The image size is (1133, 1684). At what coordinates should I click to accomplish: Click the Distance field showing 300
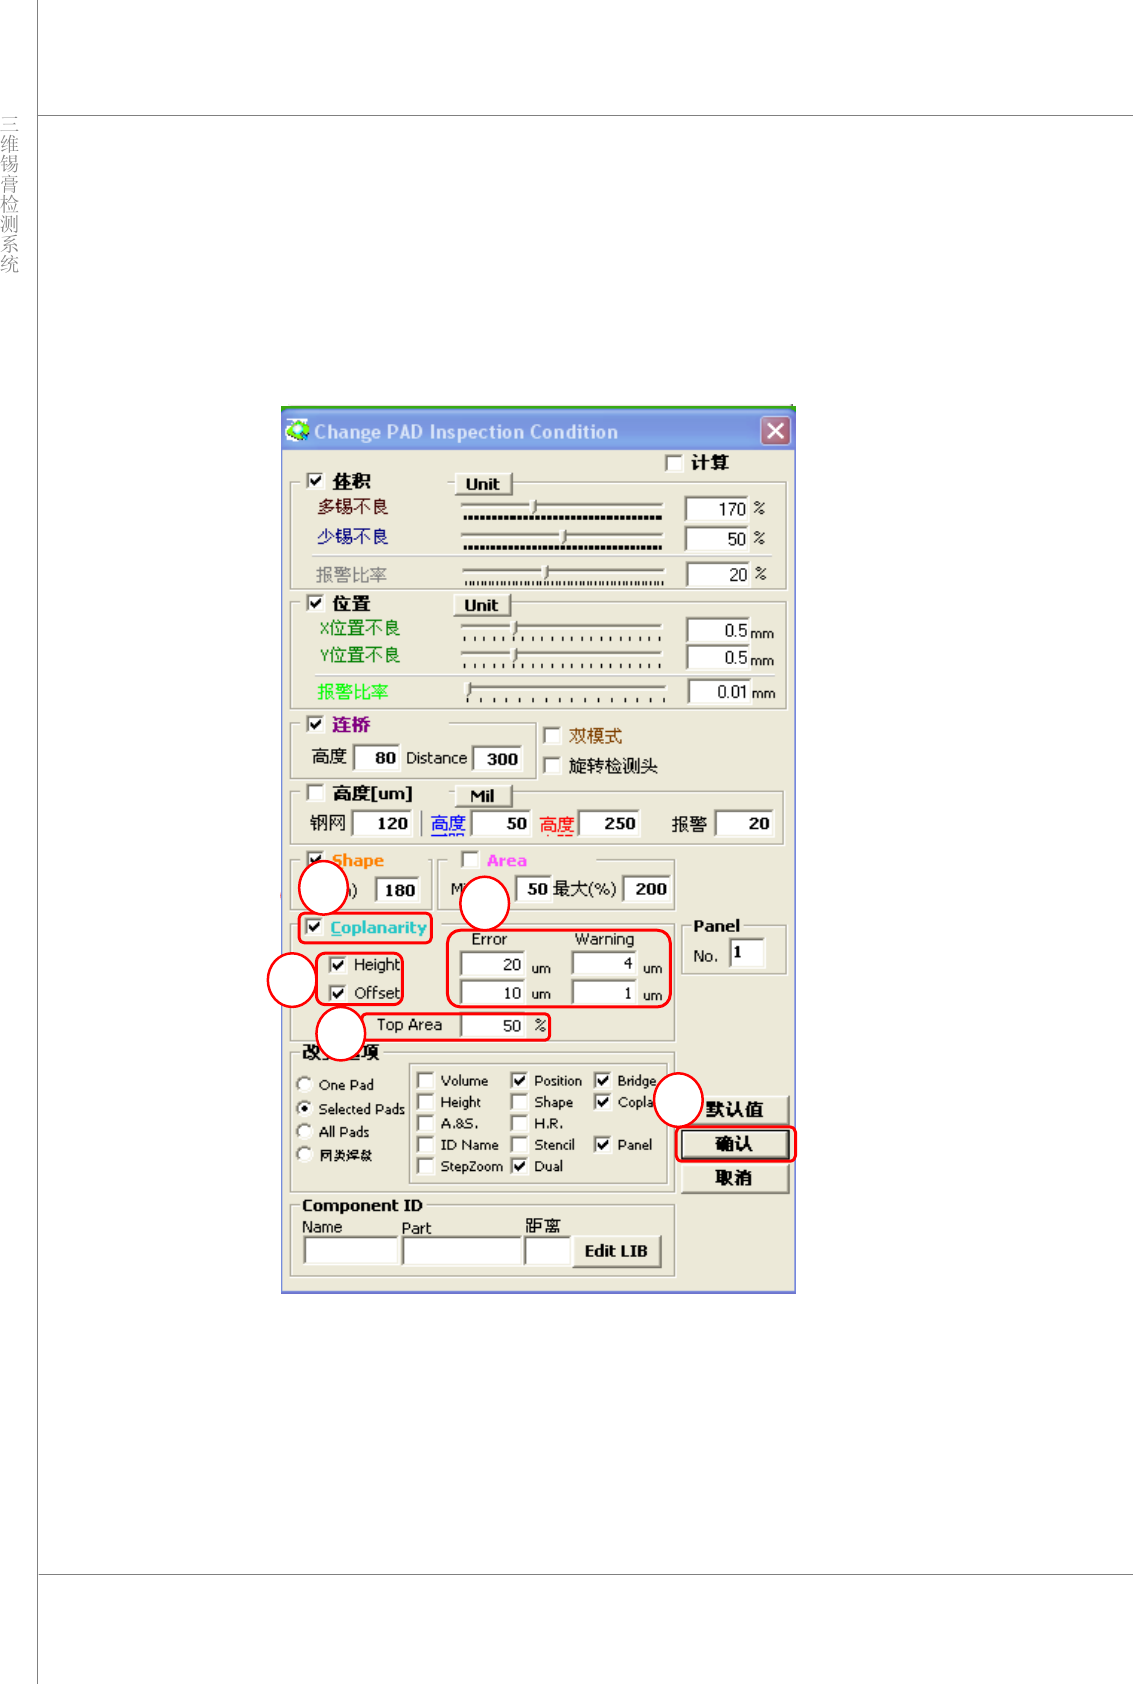[x=498, y=759]
